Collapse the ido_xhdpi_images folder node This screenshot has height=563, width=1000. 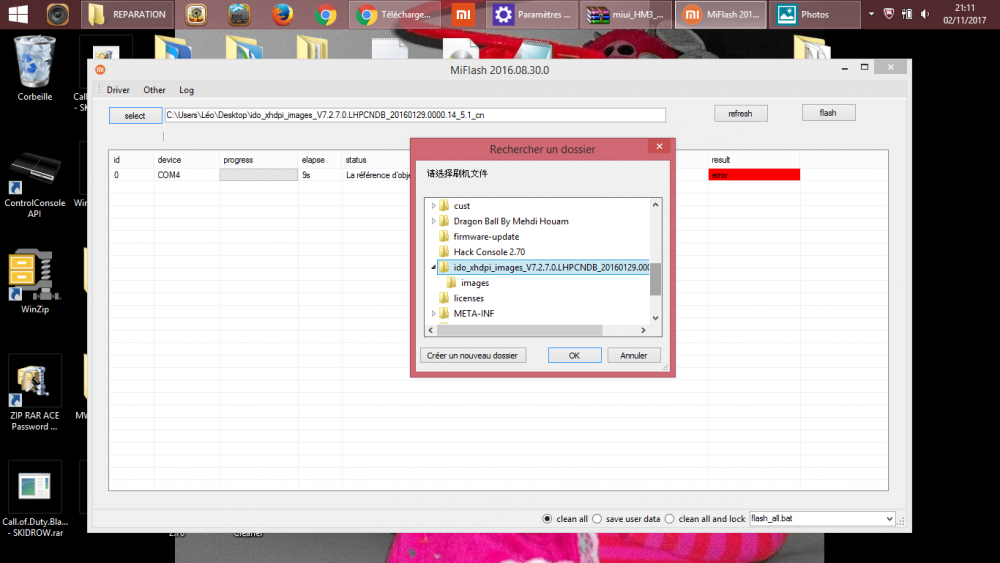pyautogui.click(x=434, y=268)
